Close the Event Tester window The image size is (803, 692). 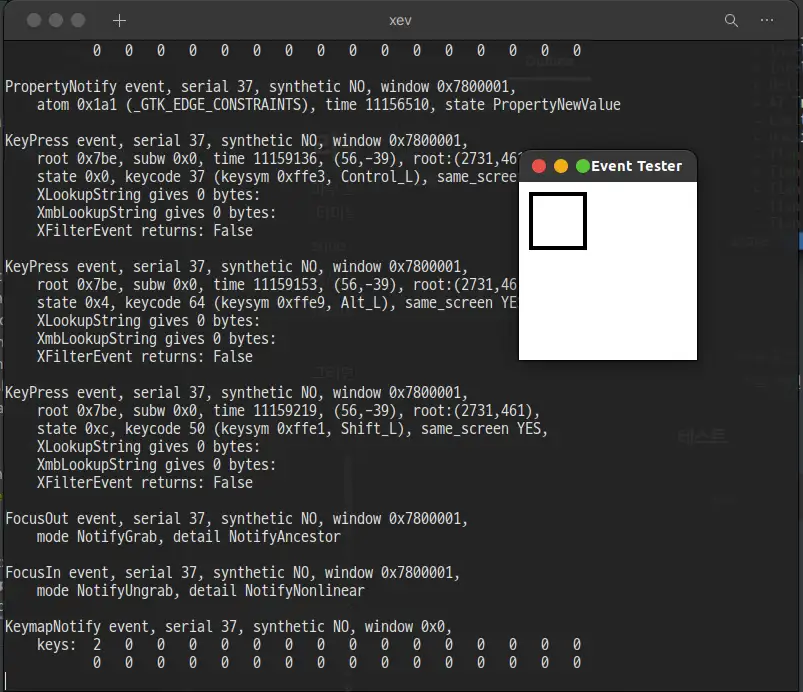[x=539, y=166]
